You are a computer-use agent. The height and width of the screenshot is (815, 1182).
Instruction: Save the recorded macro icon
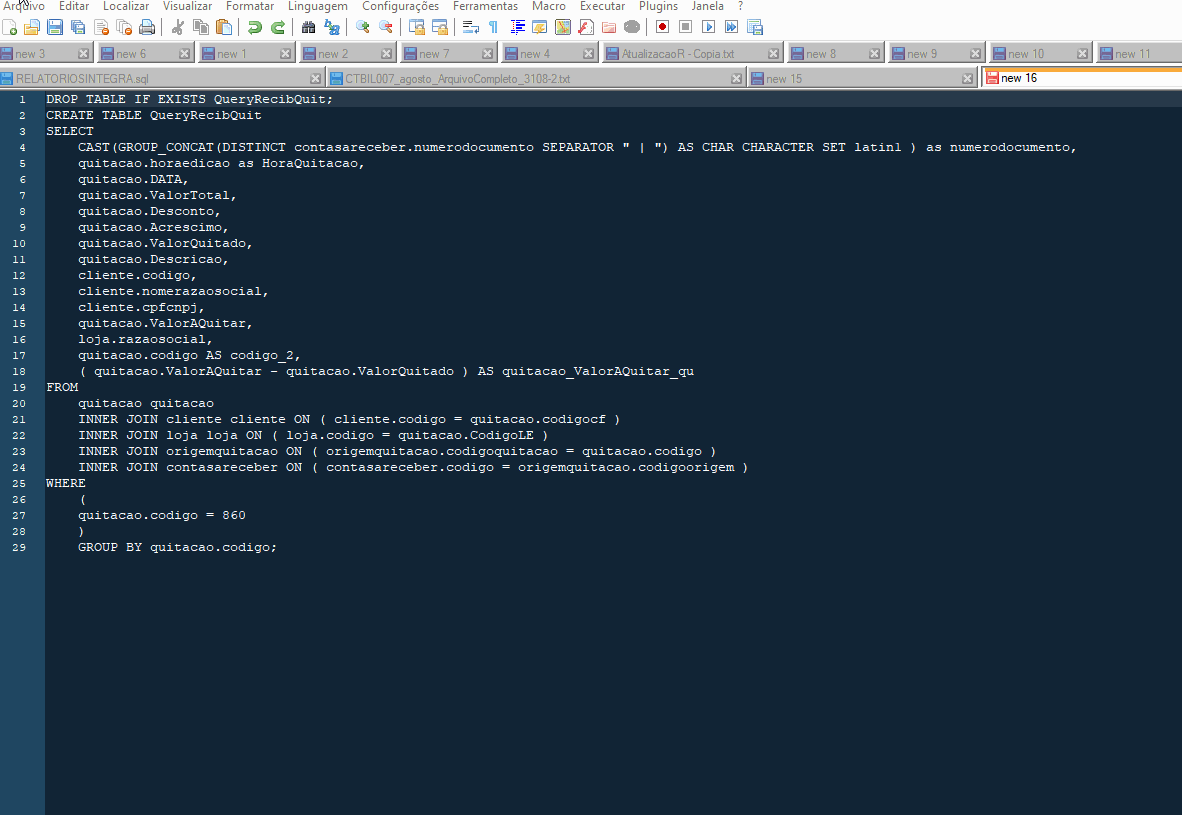tap(755, 28)
